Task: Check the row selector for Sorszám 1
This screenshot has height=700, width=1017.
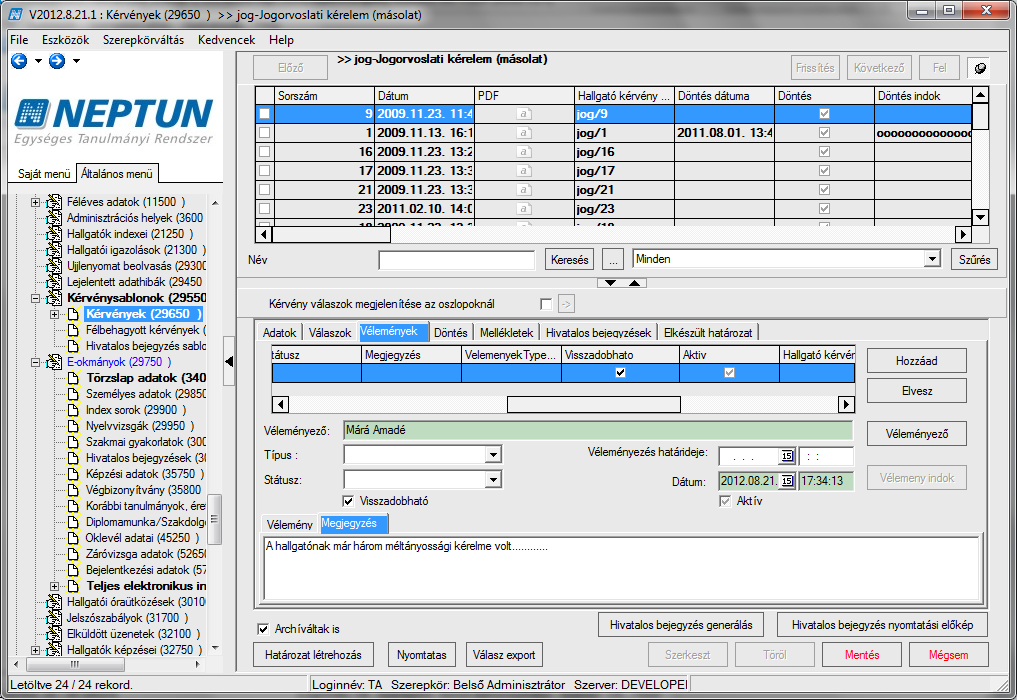Action: tap(265, 133)
